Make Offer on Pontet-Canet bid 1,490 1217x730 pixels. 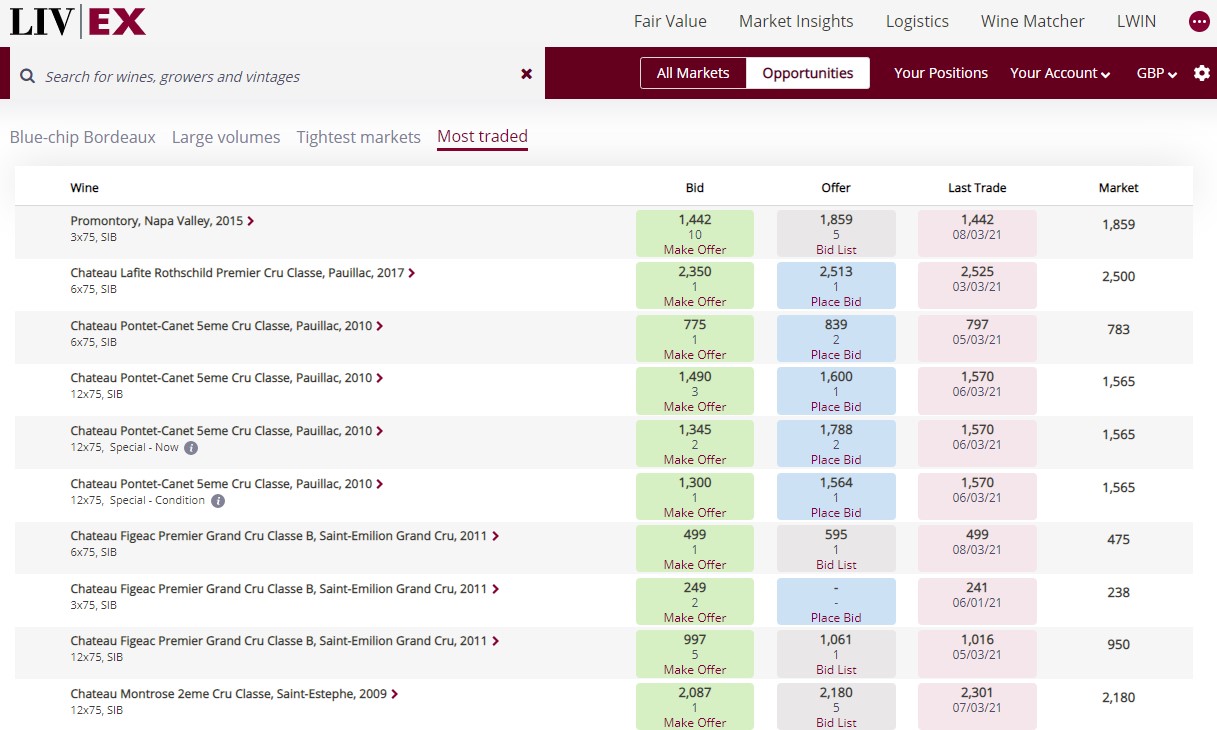(x=695, y=406)
